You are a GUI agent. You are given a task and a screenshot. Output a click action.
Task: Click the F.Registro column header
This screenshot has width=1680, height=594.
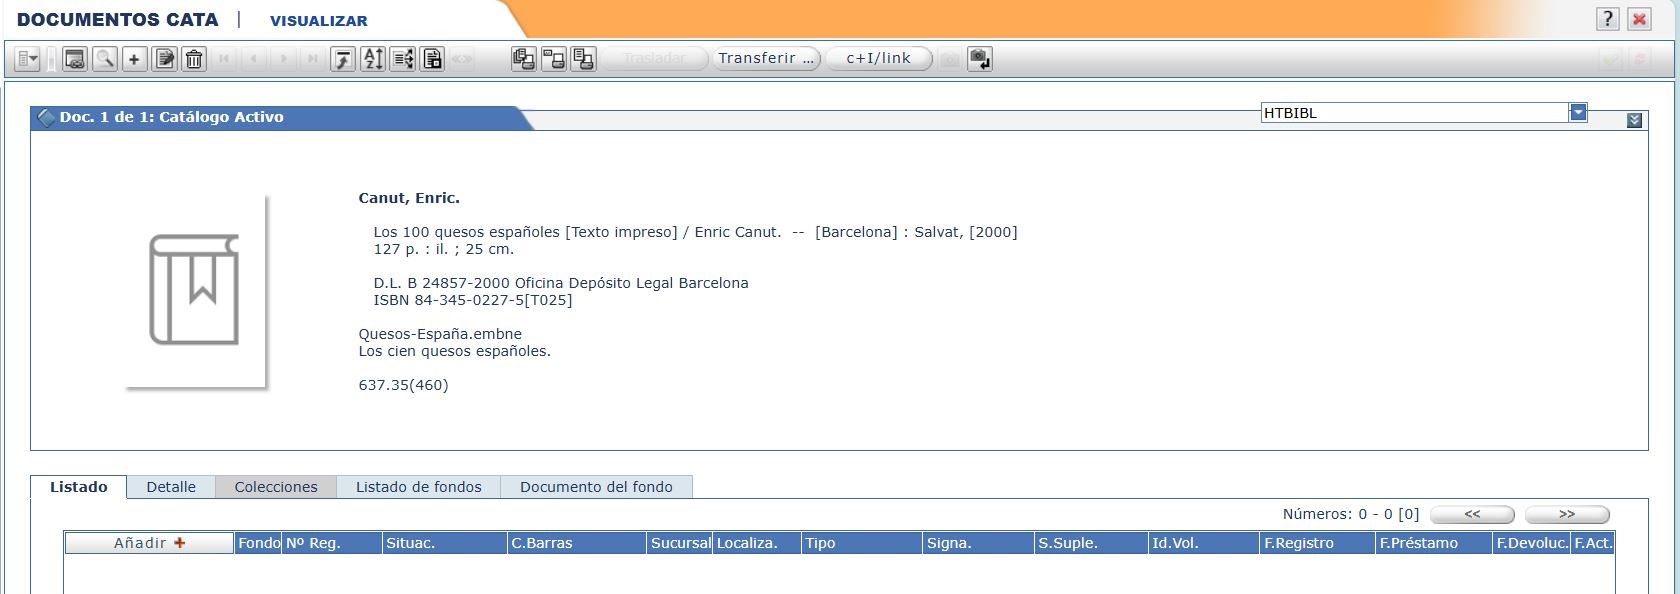pyautogui.click(x=1318, y=543)
